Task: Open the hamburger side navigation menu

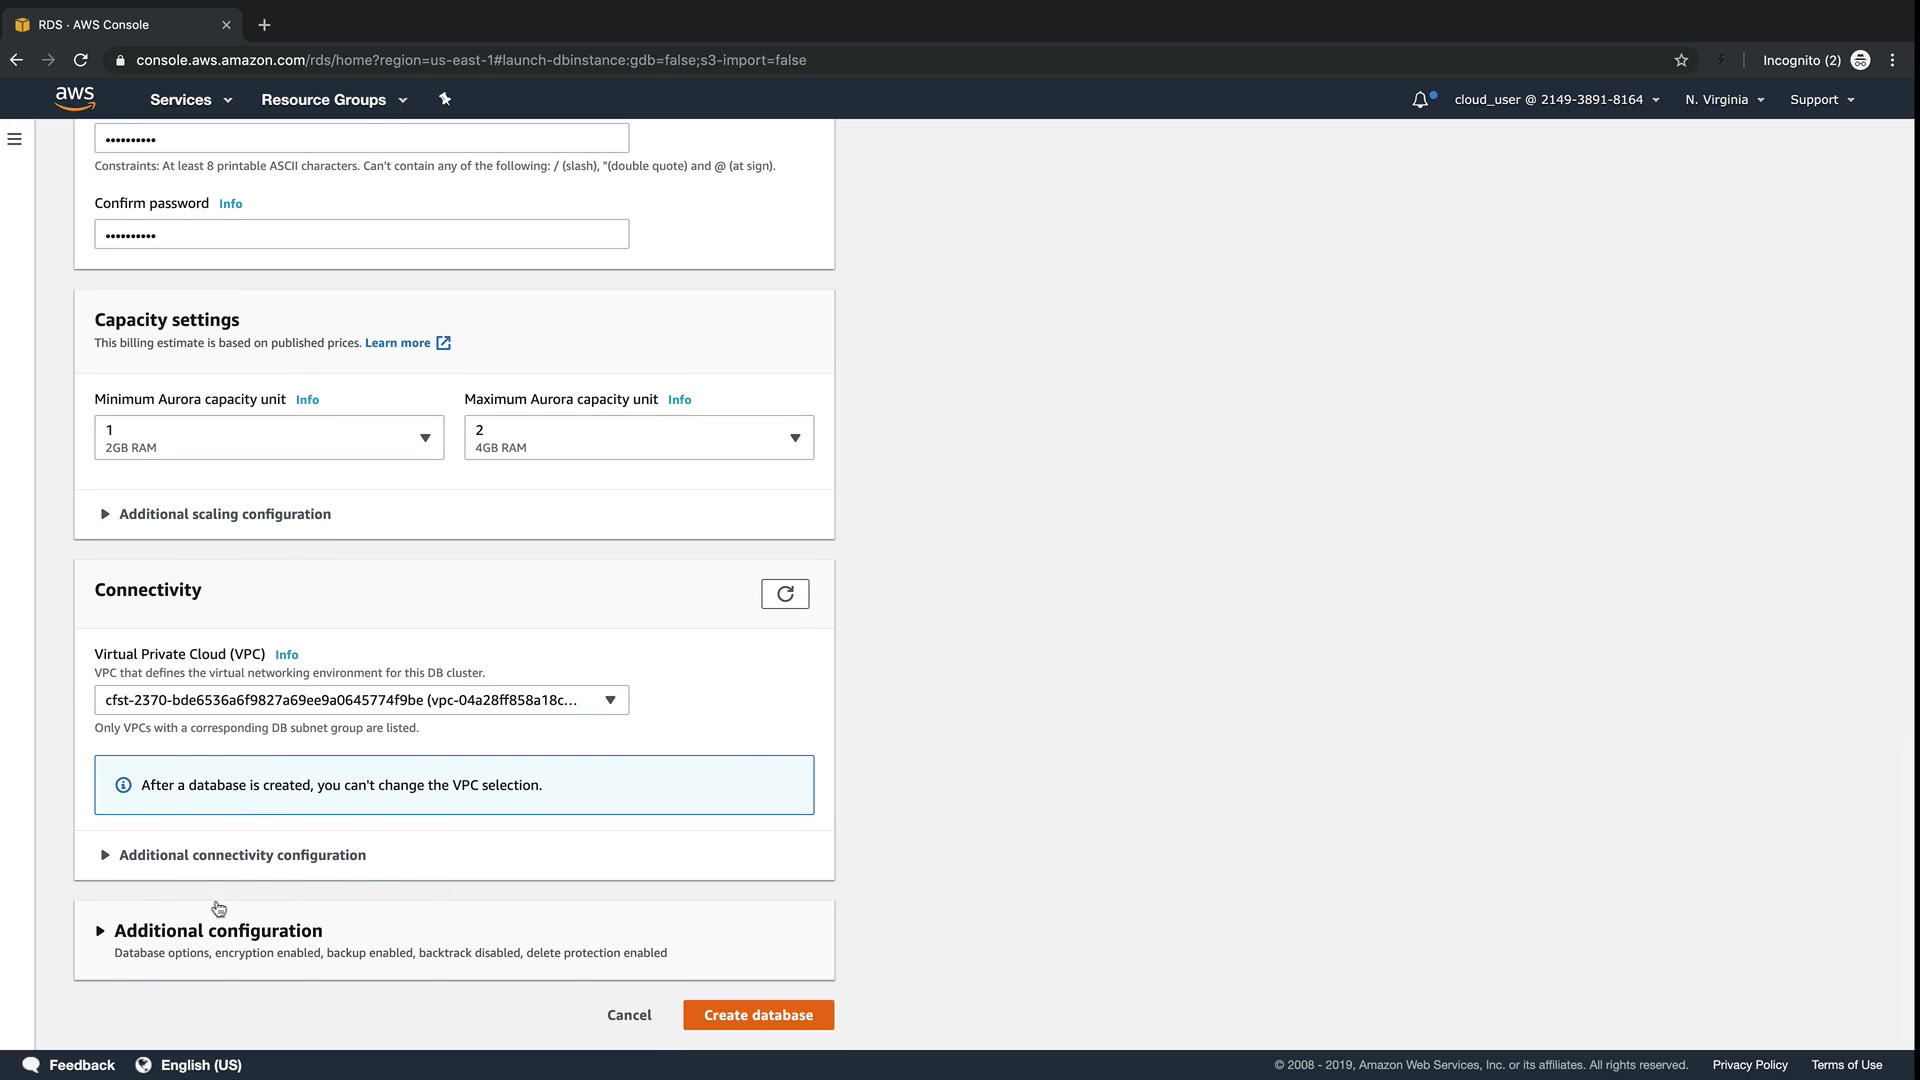Action: tap(15, 139)
